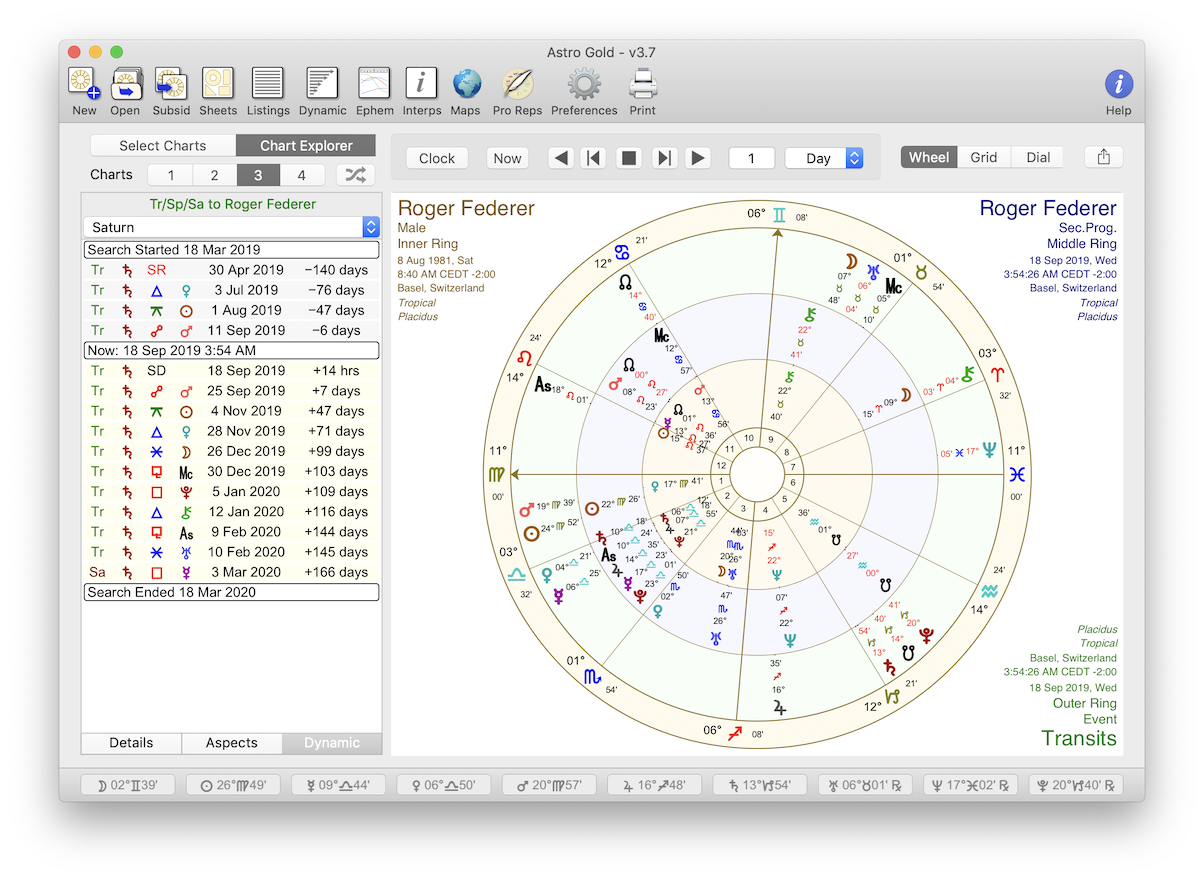This screenshot has width=1204, height=880.
Task: Select the 30 Apr 2019 SR row
Action: pyautogui.click(x=231, y=270)
